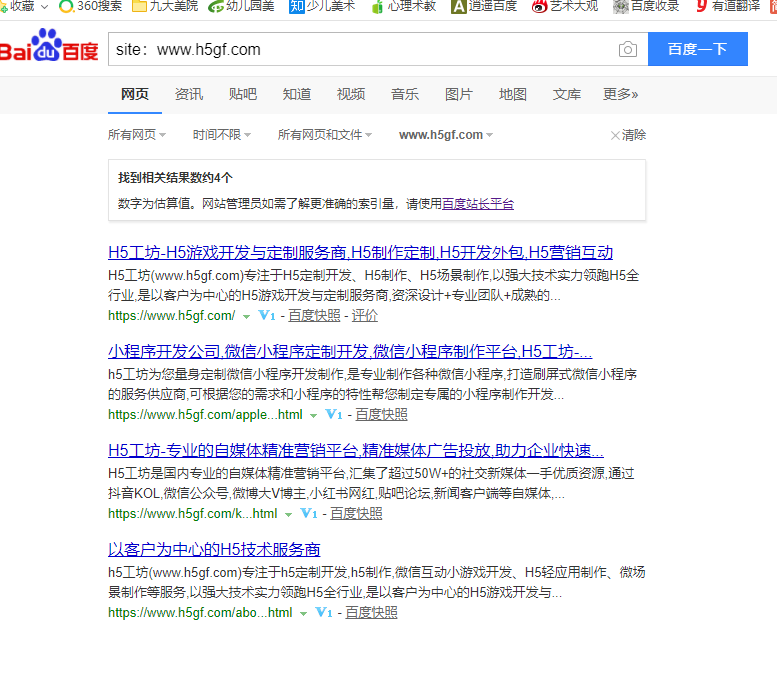Expand the 所有网页 filter dropdown
777x674 pixels.
(x=136, y=135)
